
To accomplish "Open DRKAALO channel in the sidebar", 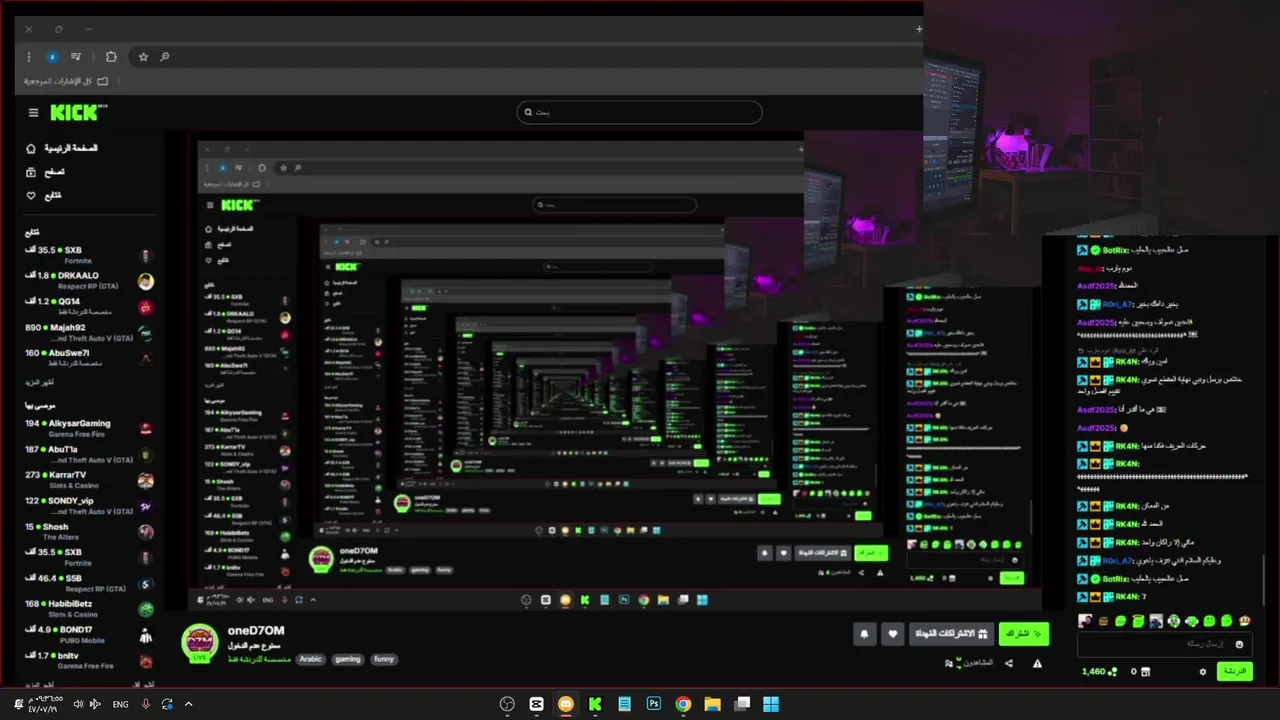I will click(x=90, y=281).
